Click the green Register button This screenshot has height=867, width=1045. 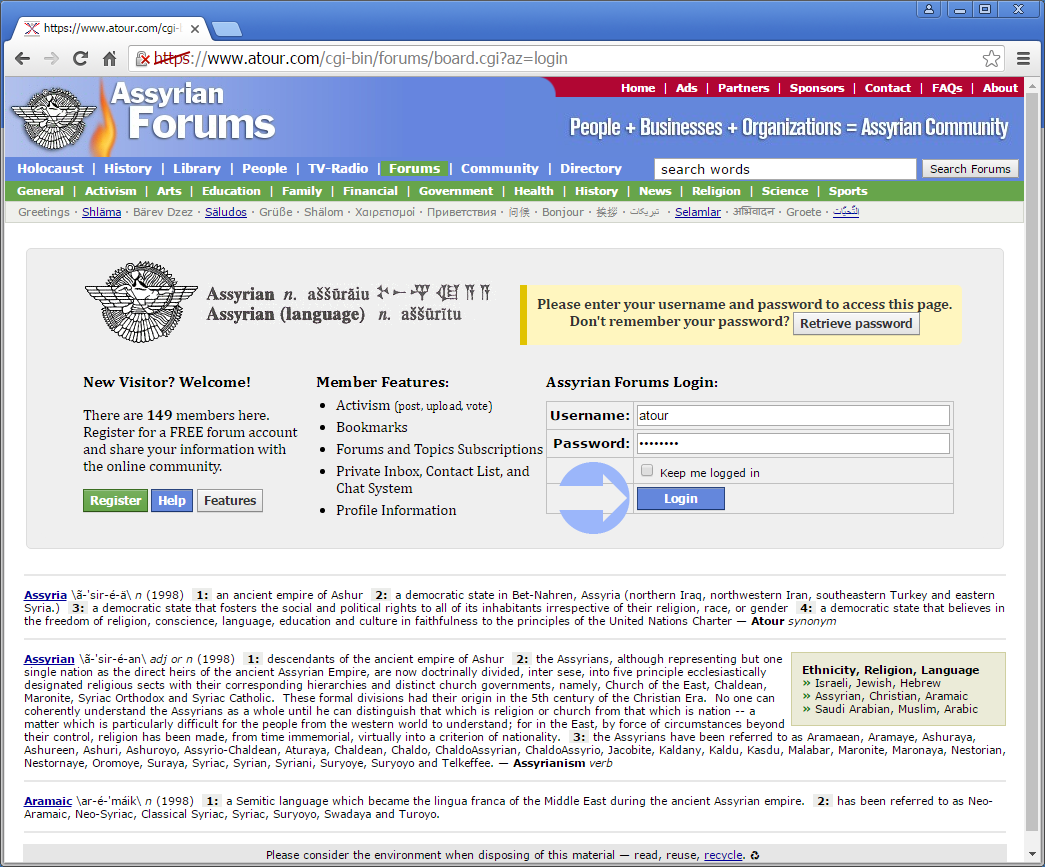pos(115,500)
